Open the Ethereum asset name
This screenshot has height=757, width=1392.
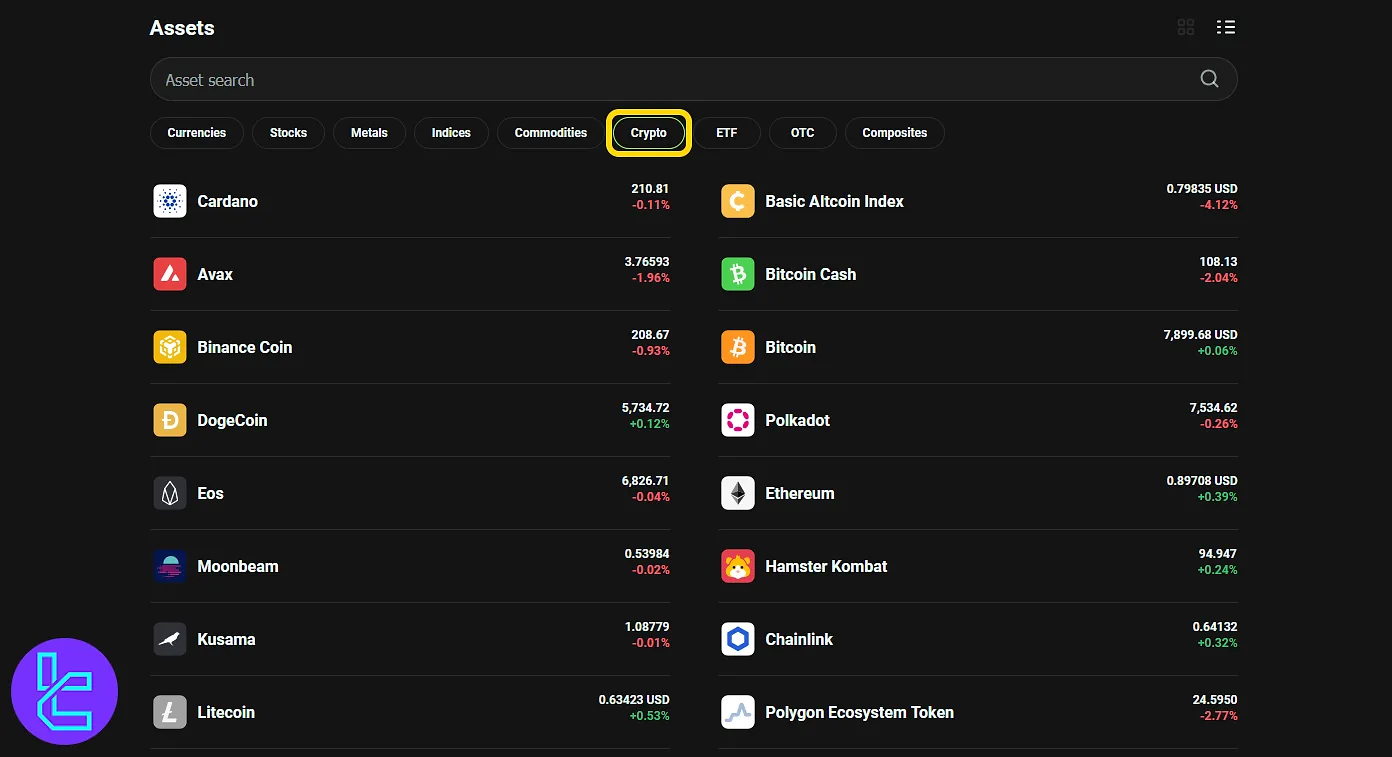[x=800, y=493]
